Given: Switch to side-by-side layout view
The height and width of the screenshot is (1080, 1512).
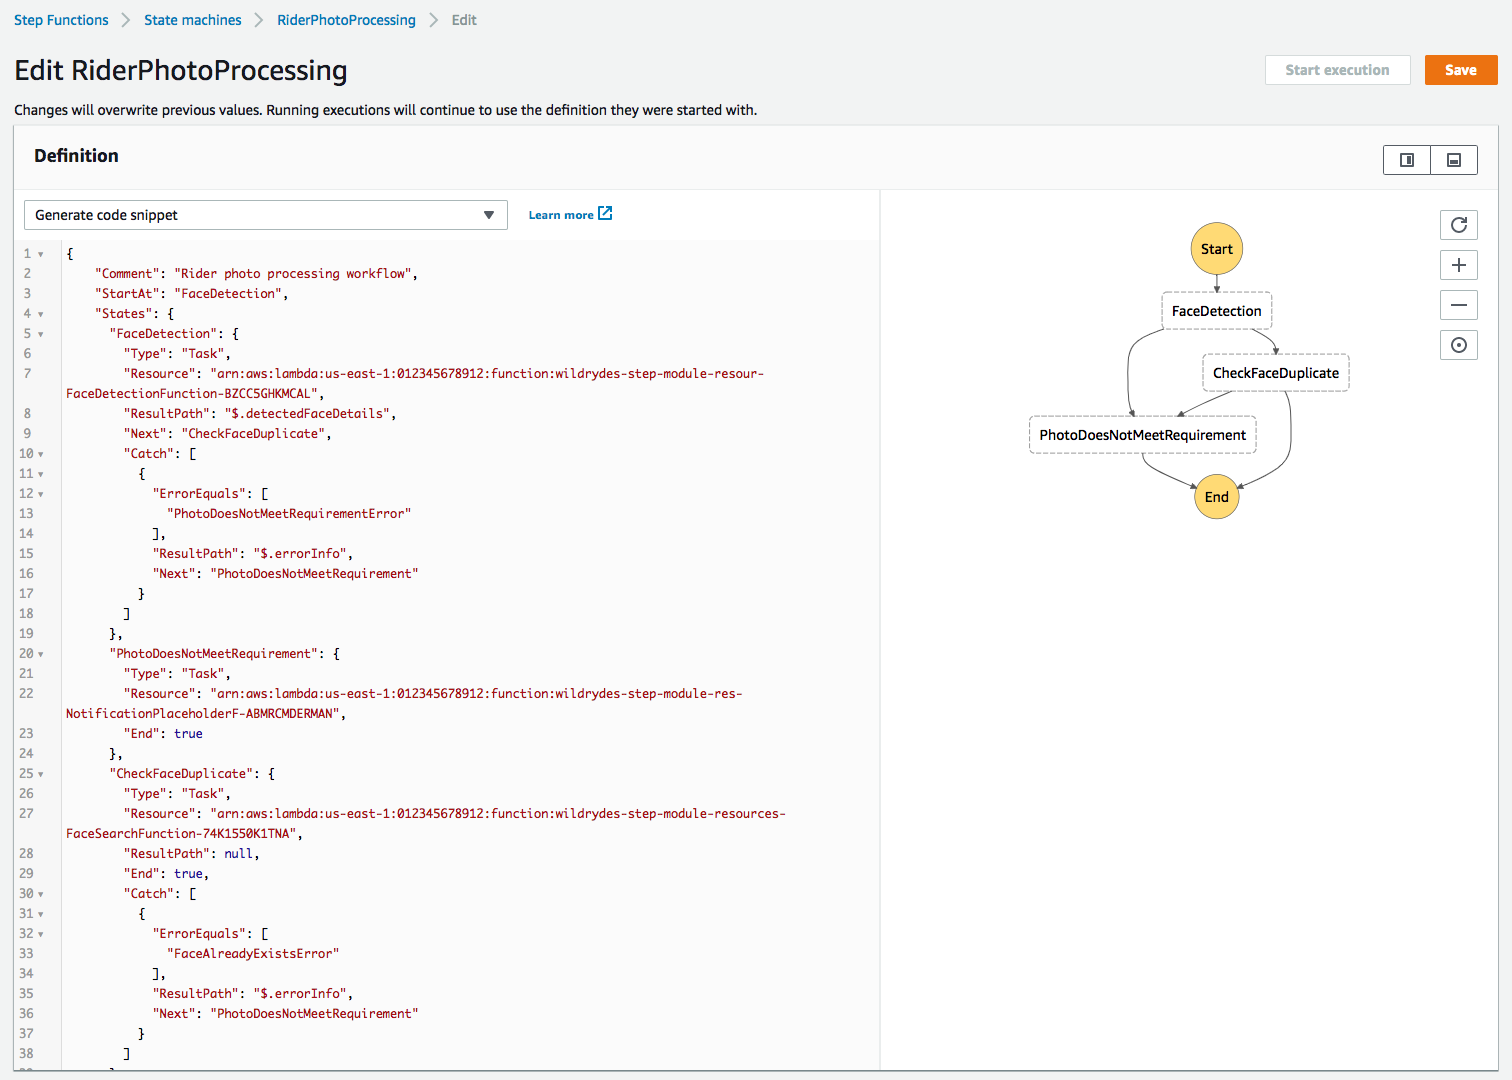Looking at the screenshot, I should click(x=1407, y=160).
